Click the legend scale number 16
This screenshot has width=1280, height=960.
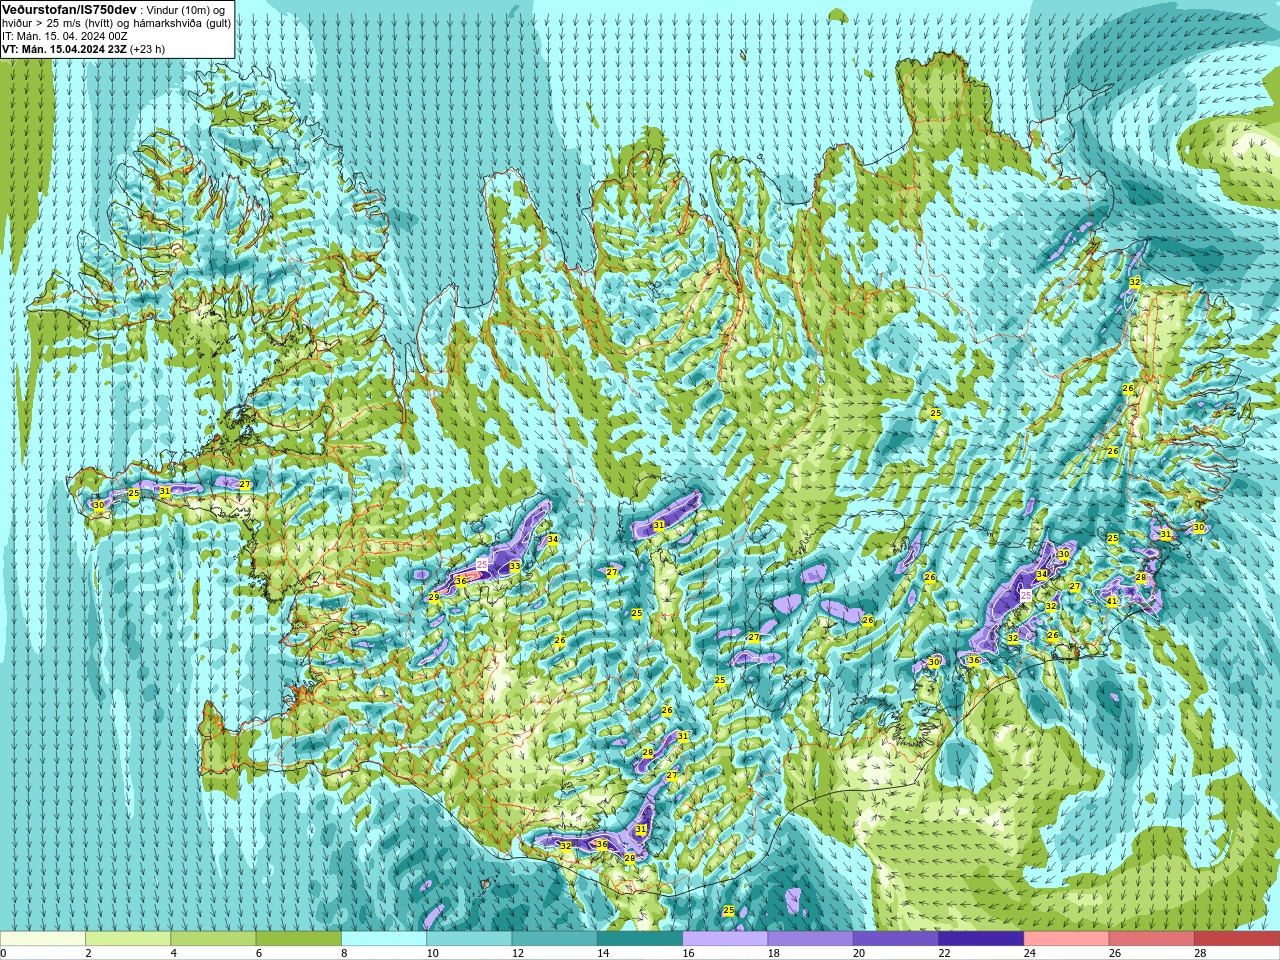coord(688,953)
